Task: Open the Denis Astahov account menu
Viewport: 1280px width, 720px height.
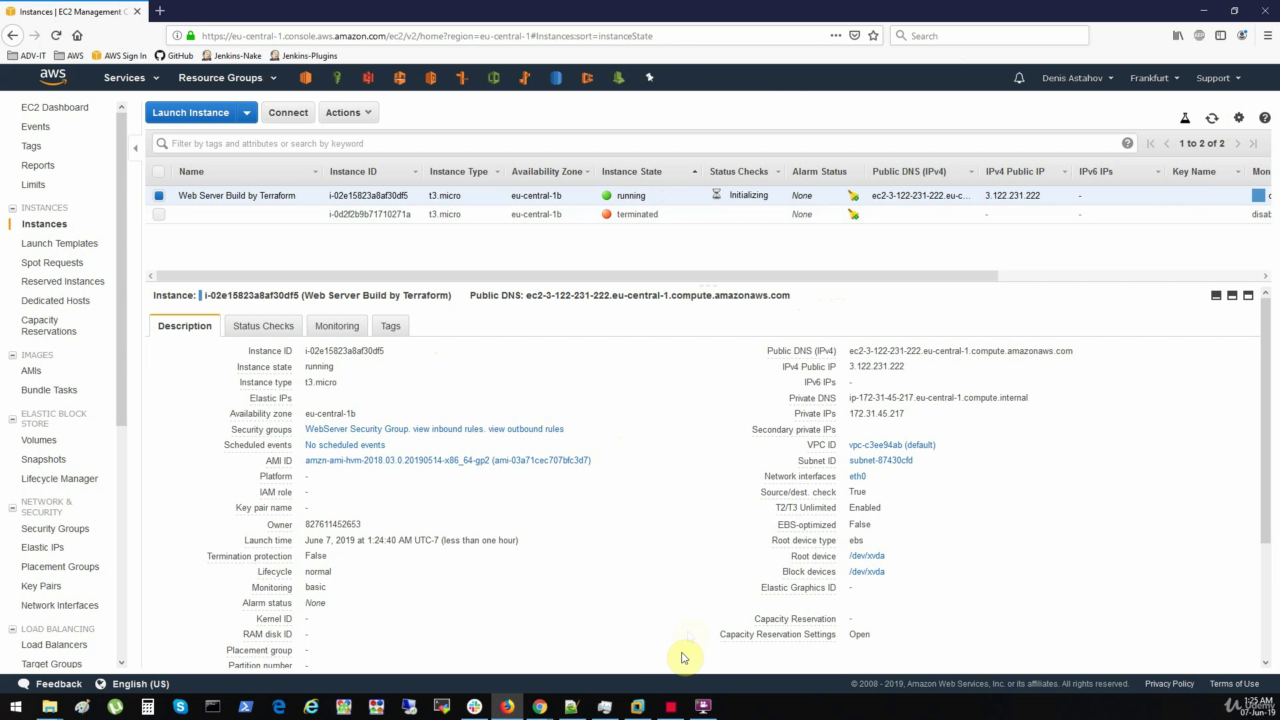Action: 1079,78
